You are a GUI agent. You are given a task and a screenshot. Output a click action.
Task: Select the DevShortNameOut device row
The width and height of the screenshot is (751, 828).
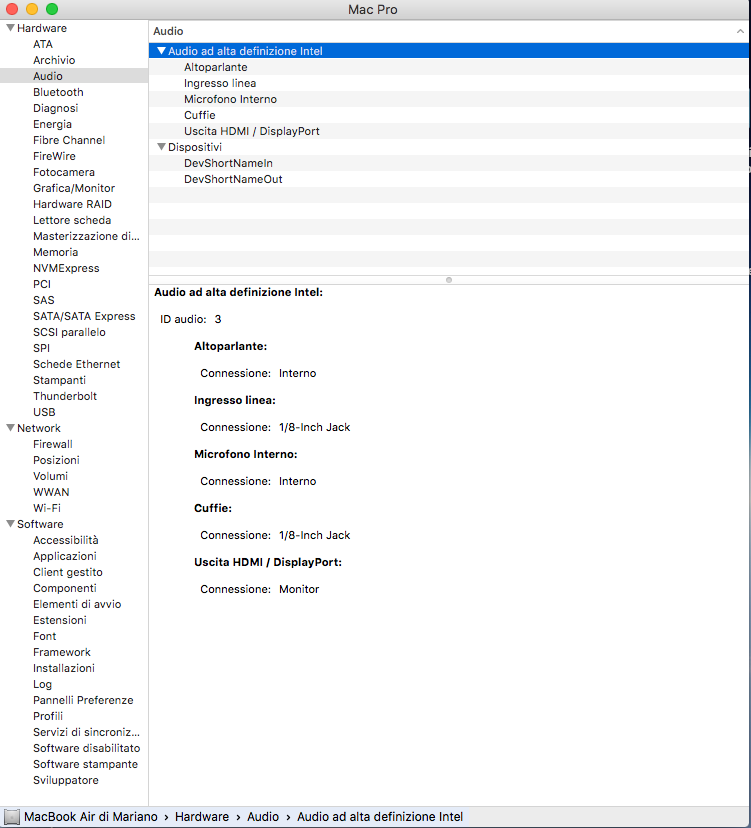pos(233,179)
